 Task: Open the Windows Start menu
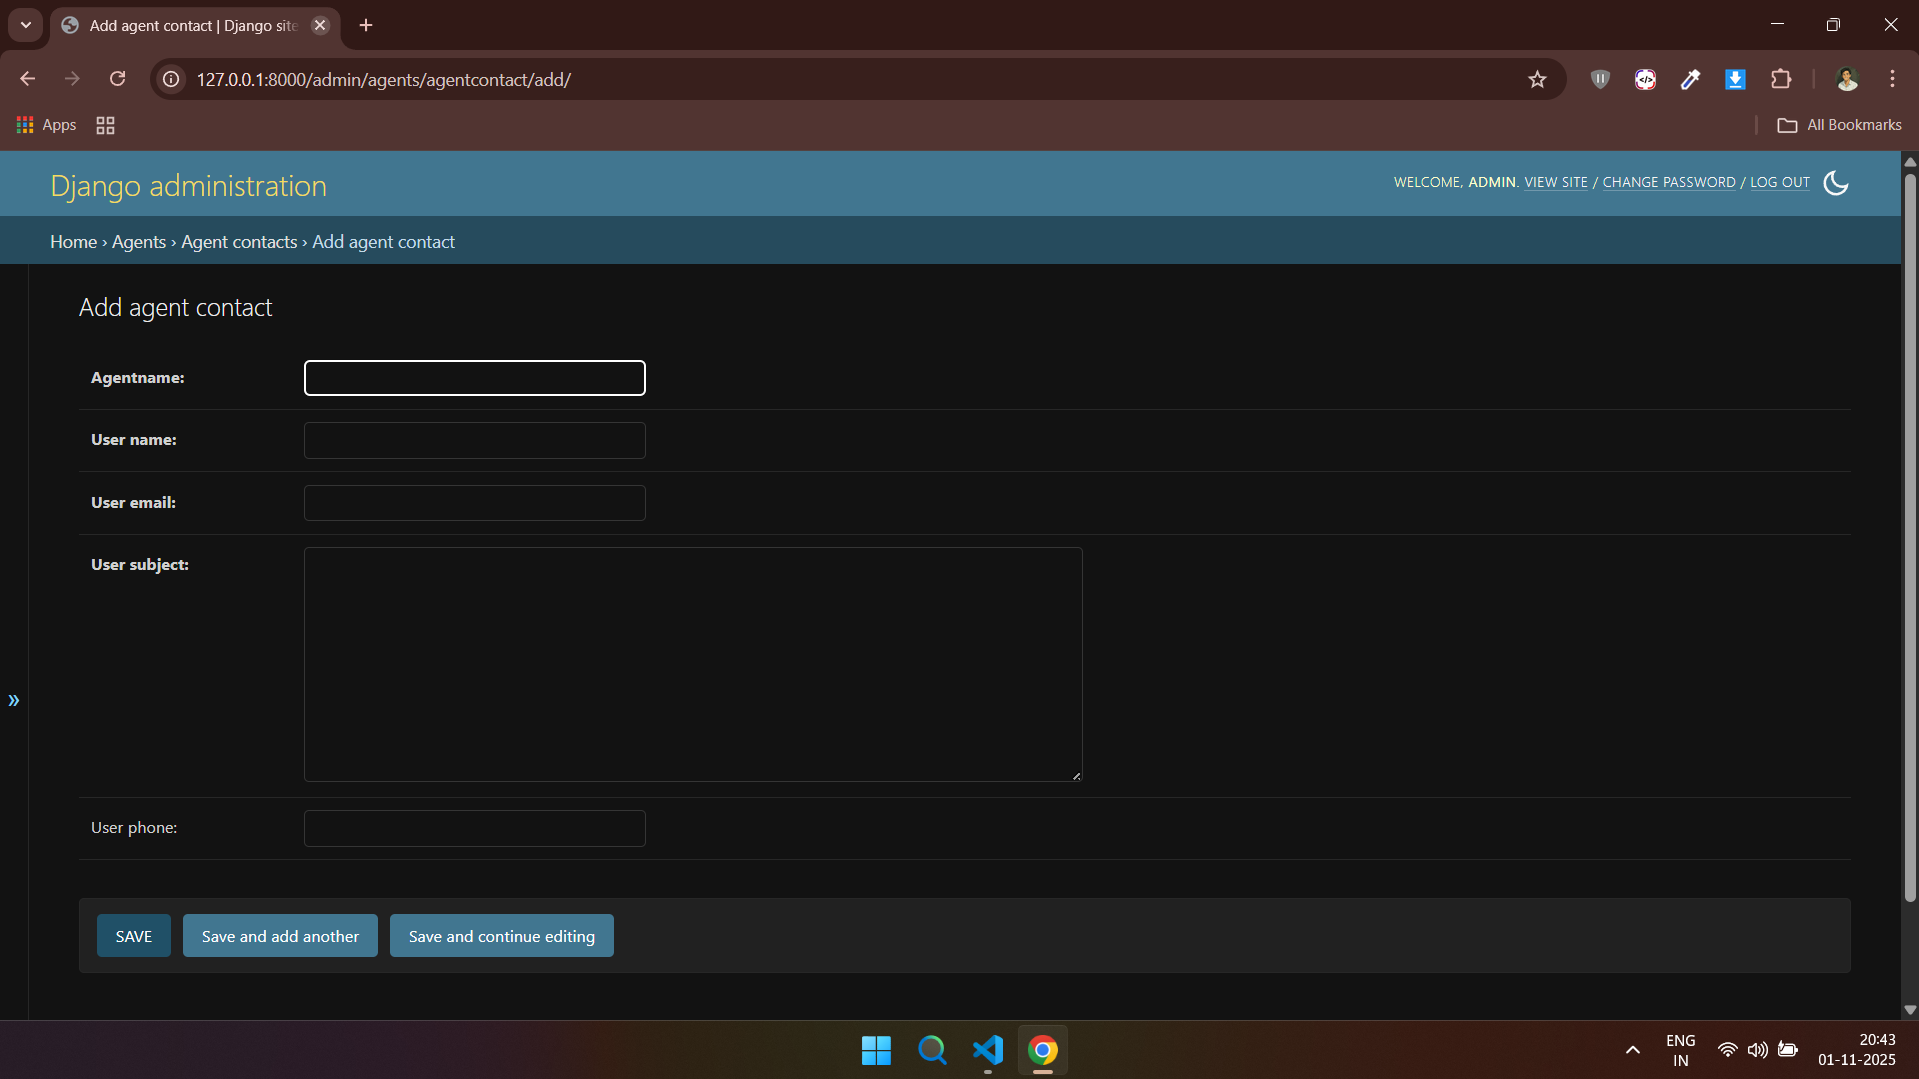(876, 1050)
